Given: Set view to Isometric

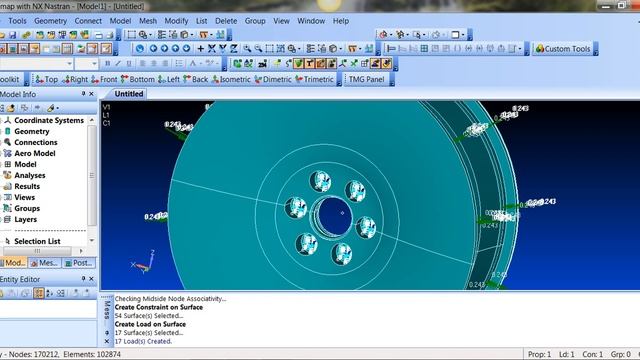Looking at the screenshot, I should tap(231, 79).
